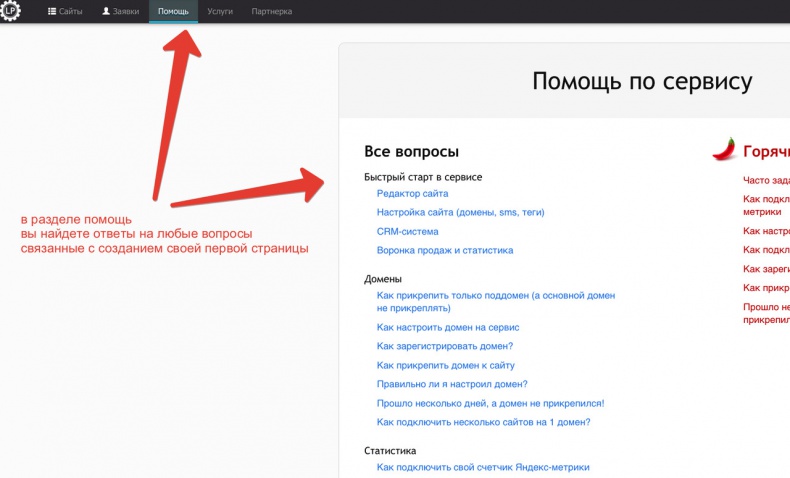
Task: Open Как настроить домен на сервис
Action: [x=448, y=327]
